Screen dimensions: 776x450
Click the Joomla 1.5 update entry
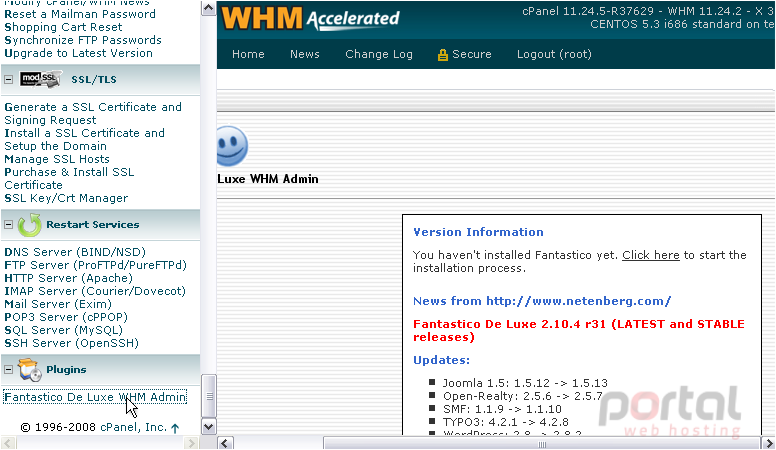click(x=525, y=383)
